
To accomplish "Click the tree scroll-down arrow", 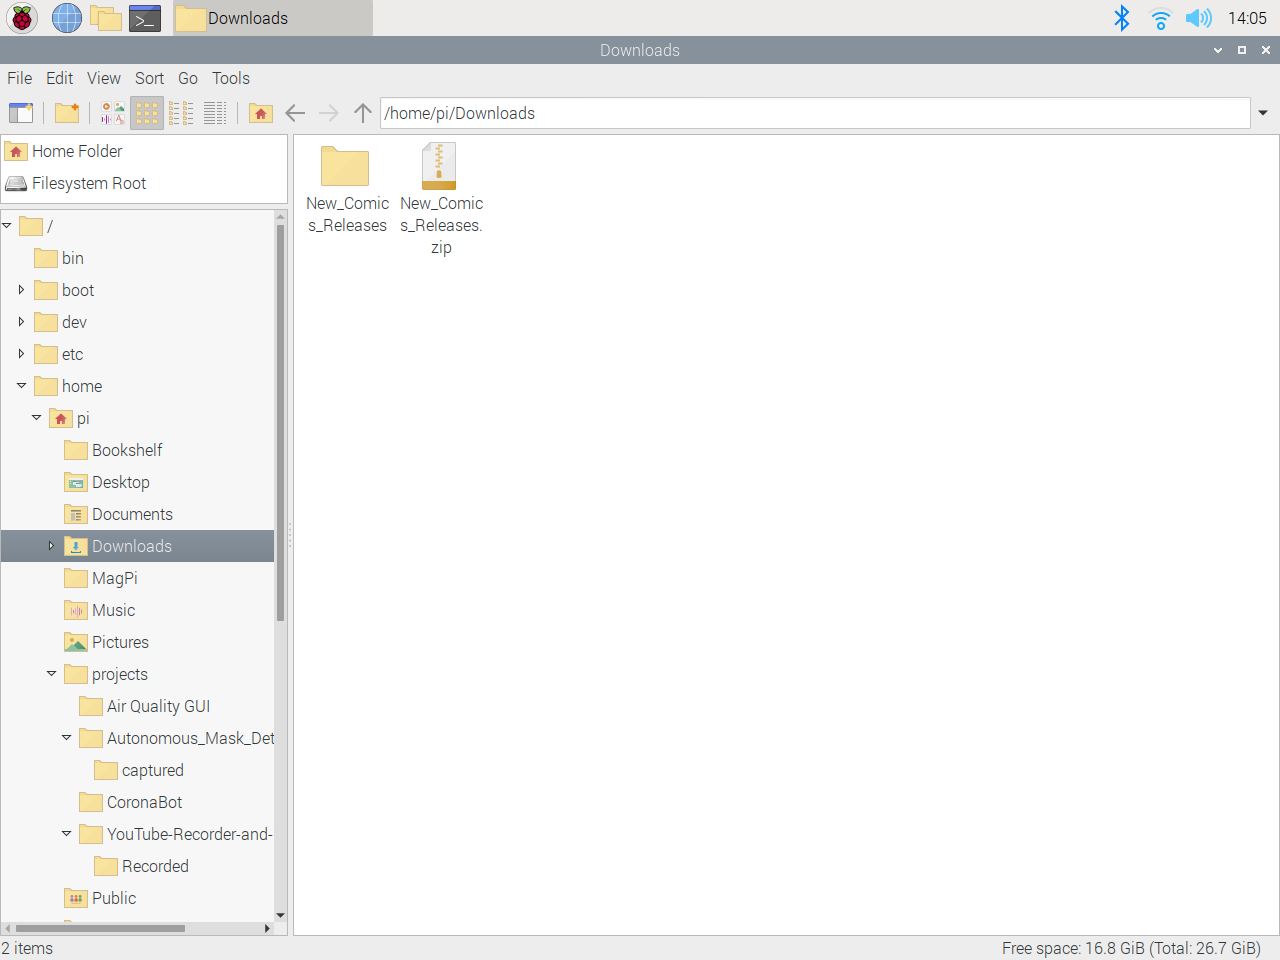I will click(281, 915).
